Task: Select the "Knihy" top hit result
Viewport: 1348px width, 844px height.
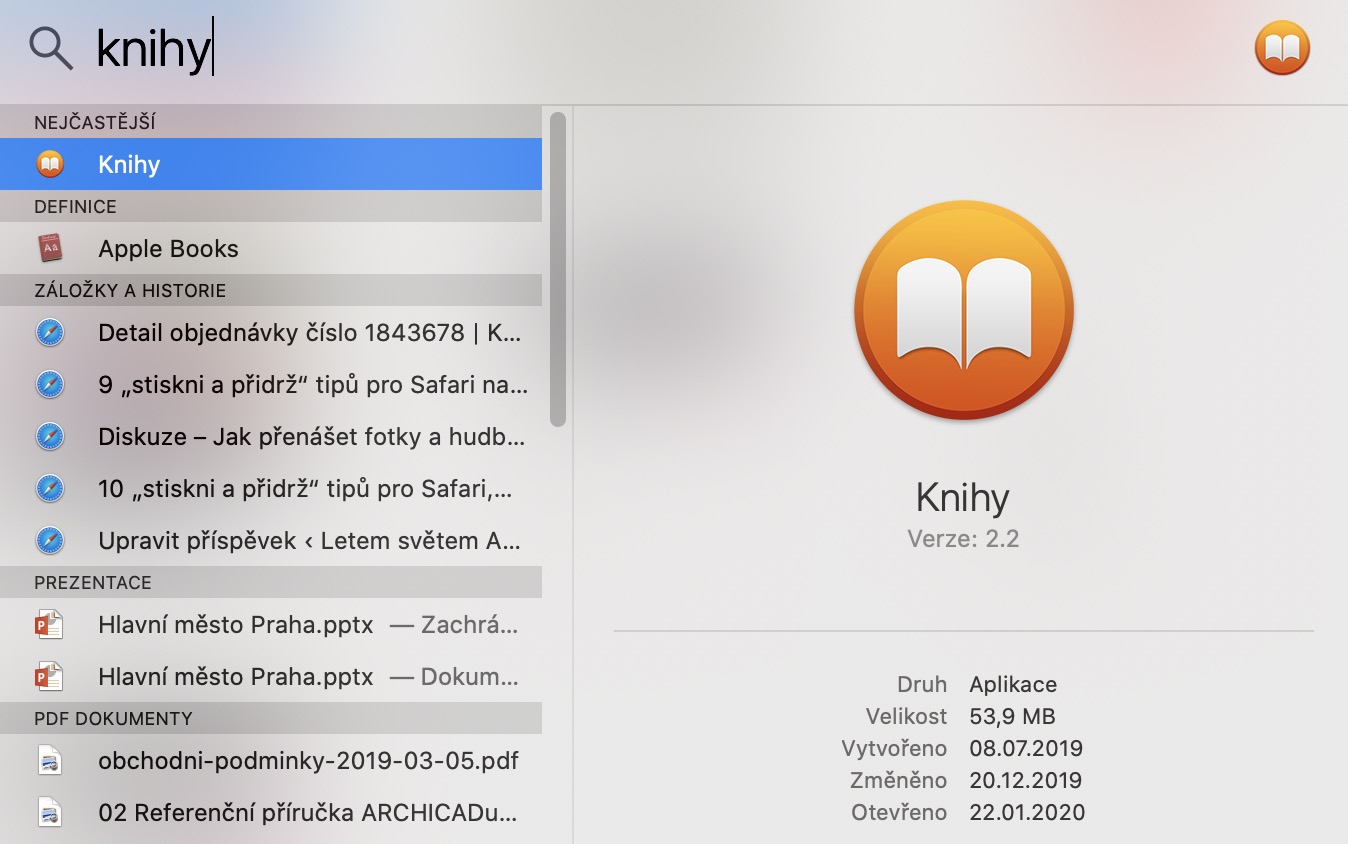Action: click(271, 164)
